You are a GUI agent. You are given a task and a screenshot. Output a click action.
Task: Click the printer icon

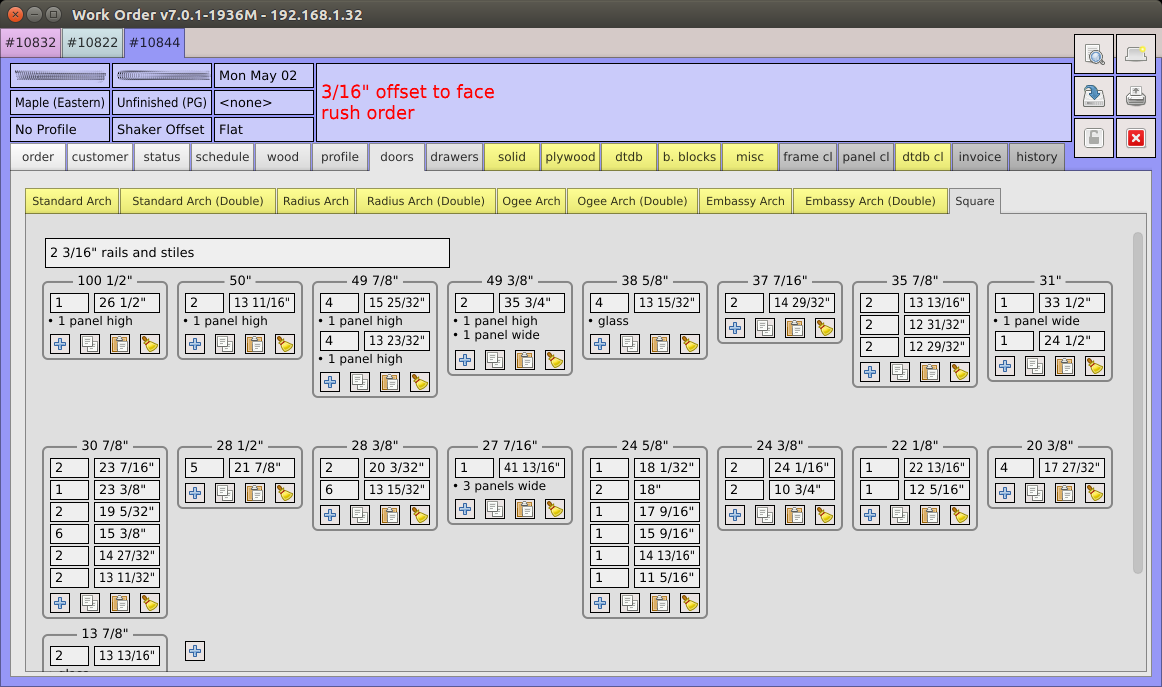1135,96
